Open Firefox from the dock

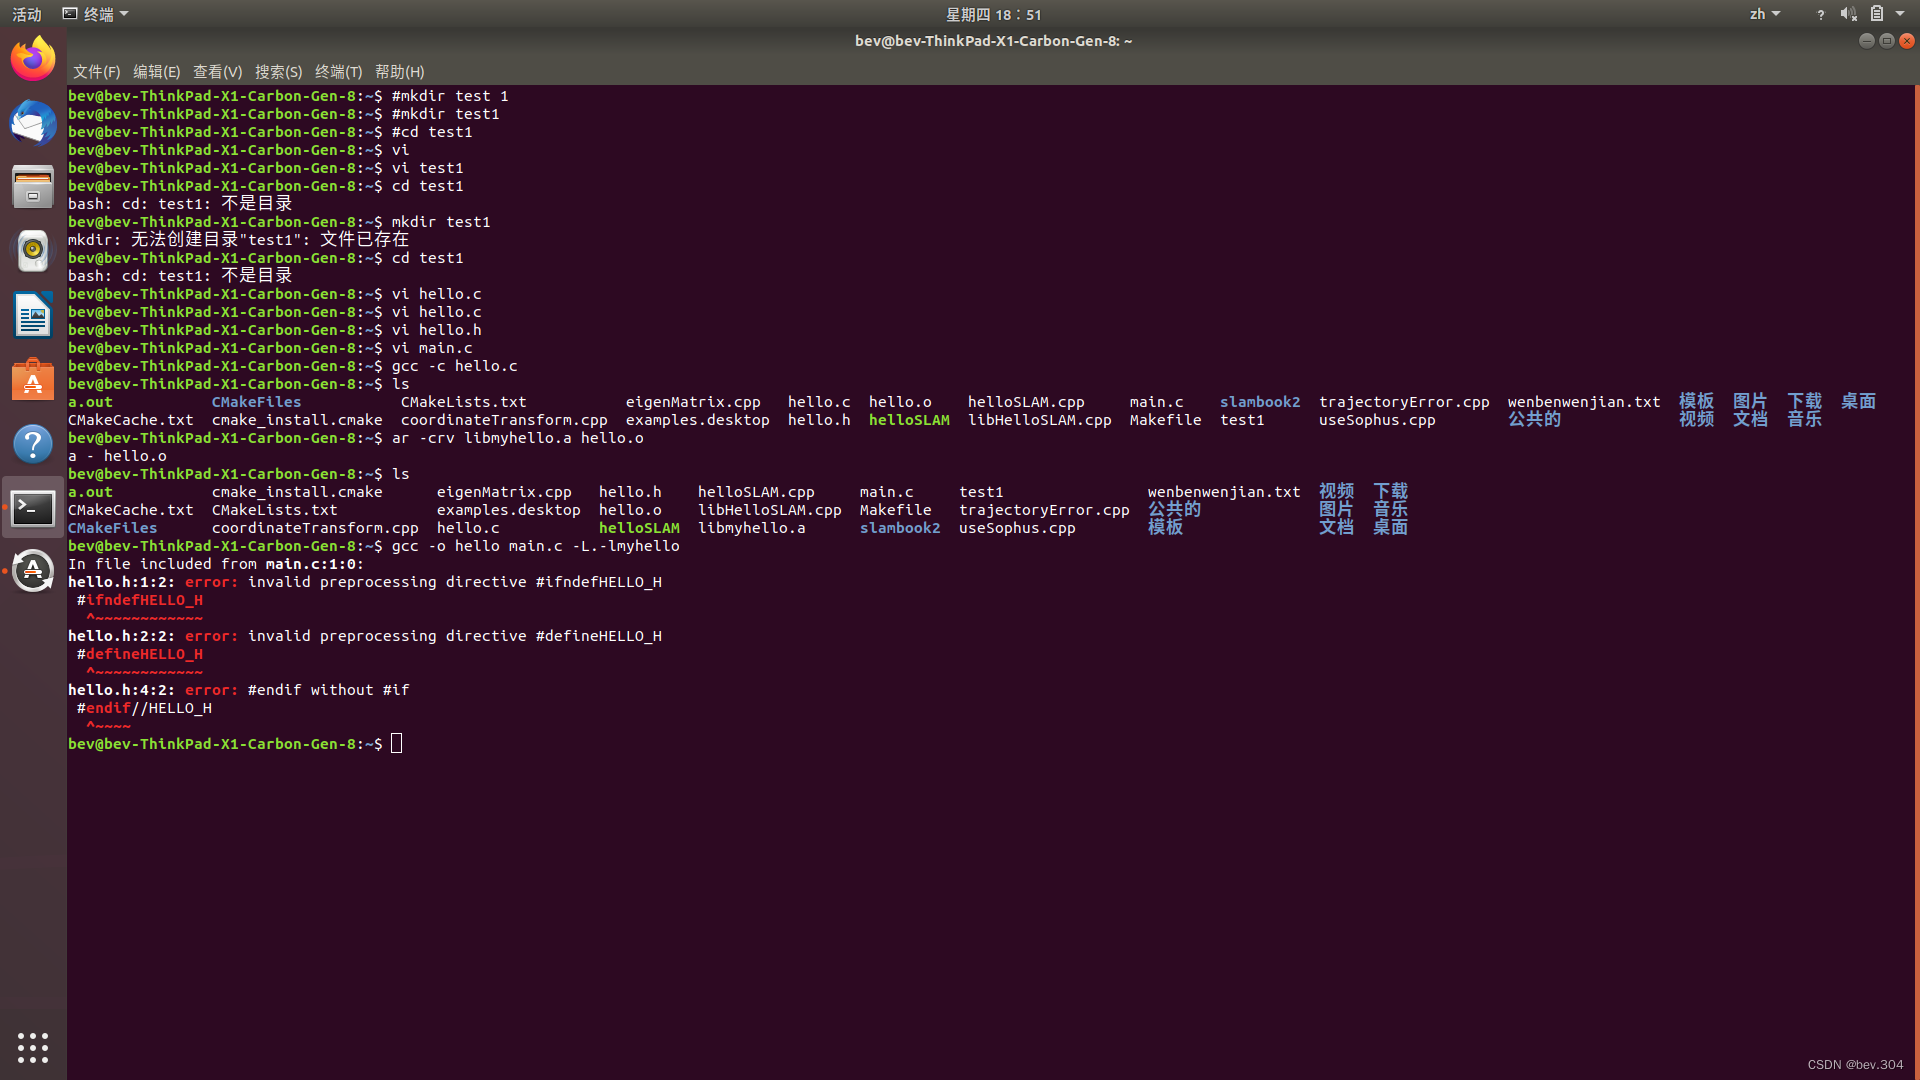coord(33,59)
